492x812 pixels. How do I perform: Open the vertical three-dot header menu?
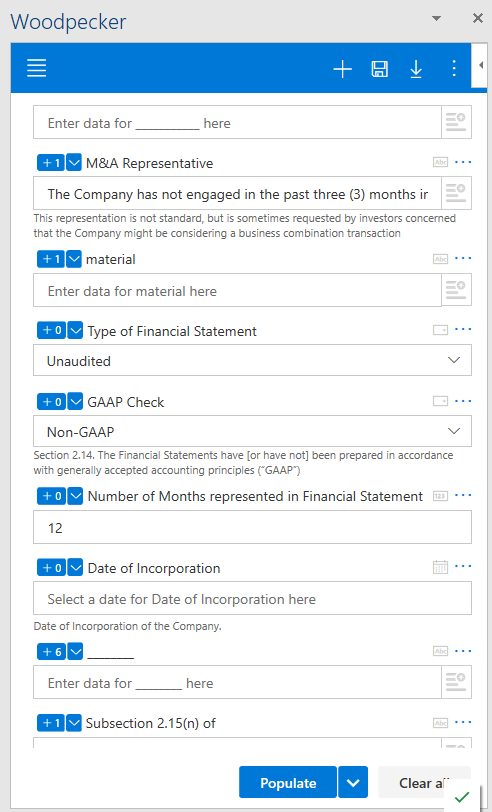454,68
